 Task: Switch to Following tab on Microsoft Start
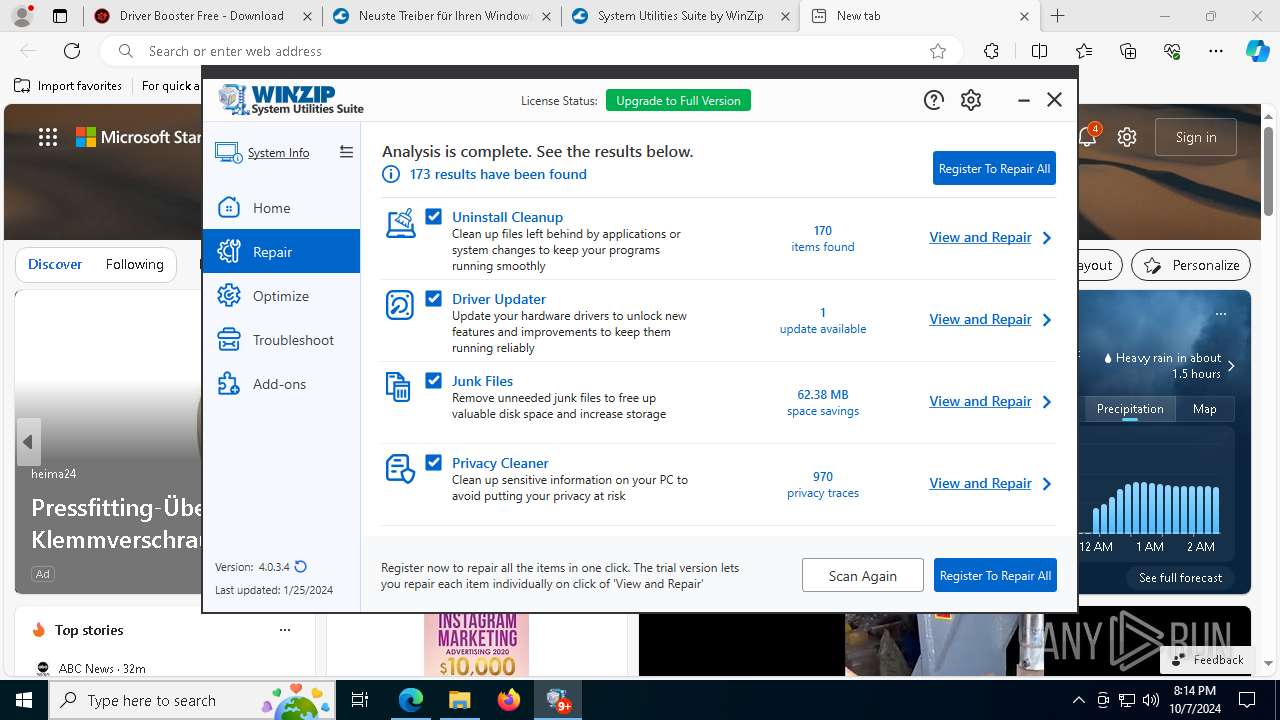pos(134,264)
